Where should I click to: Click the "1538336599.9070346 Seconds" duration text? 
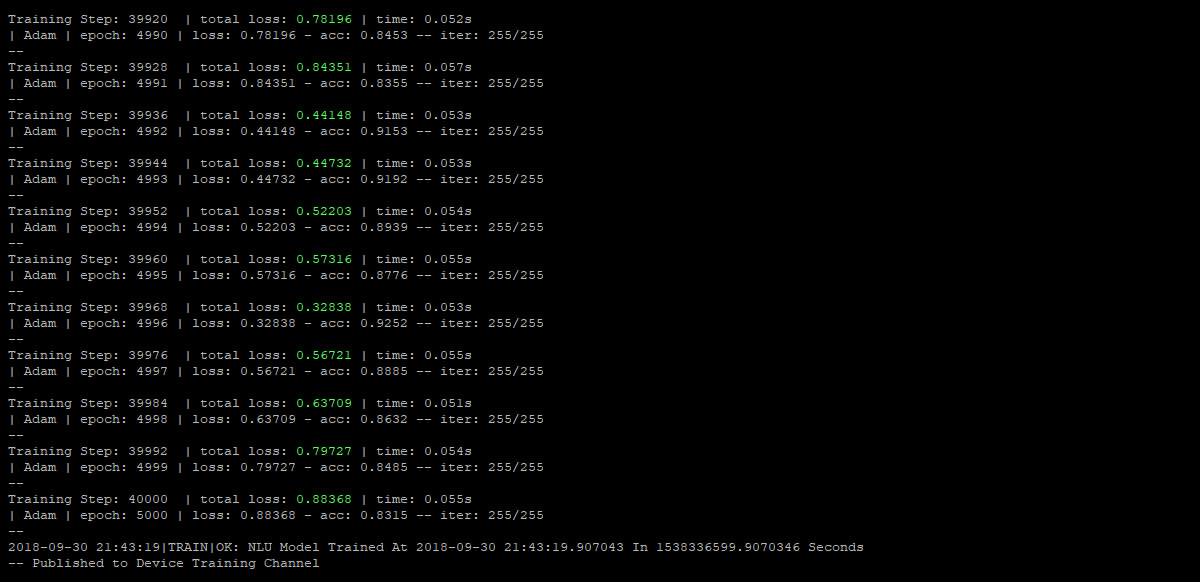pos(760,547)
